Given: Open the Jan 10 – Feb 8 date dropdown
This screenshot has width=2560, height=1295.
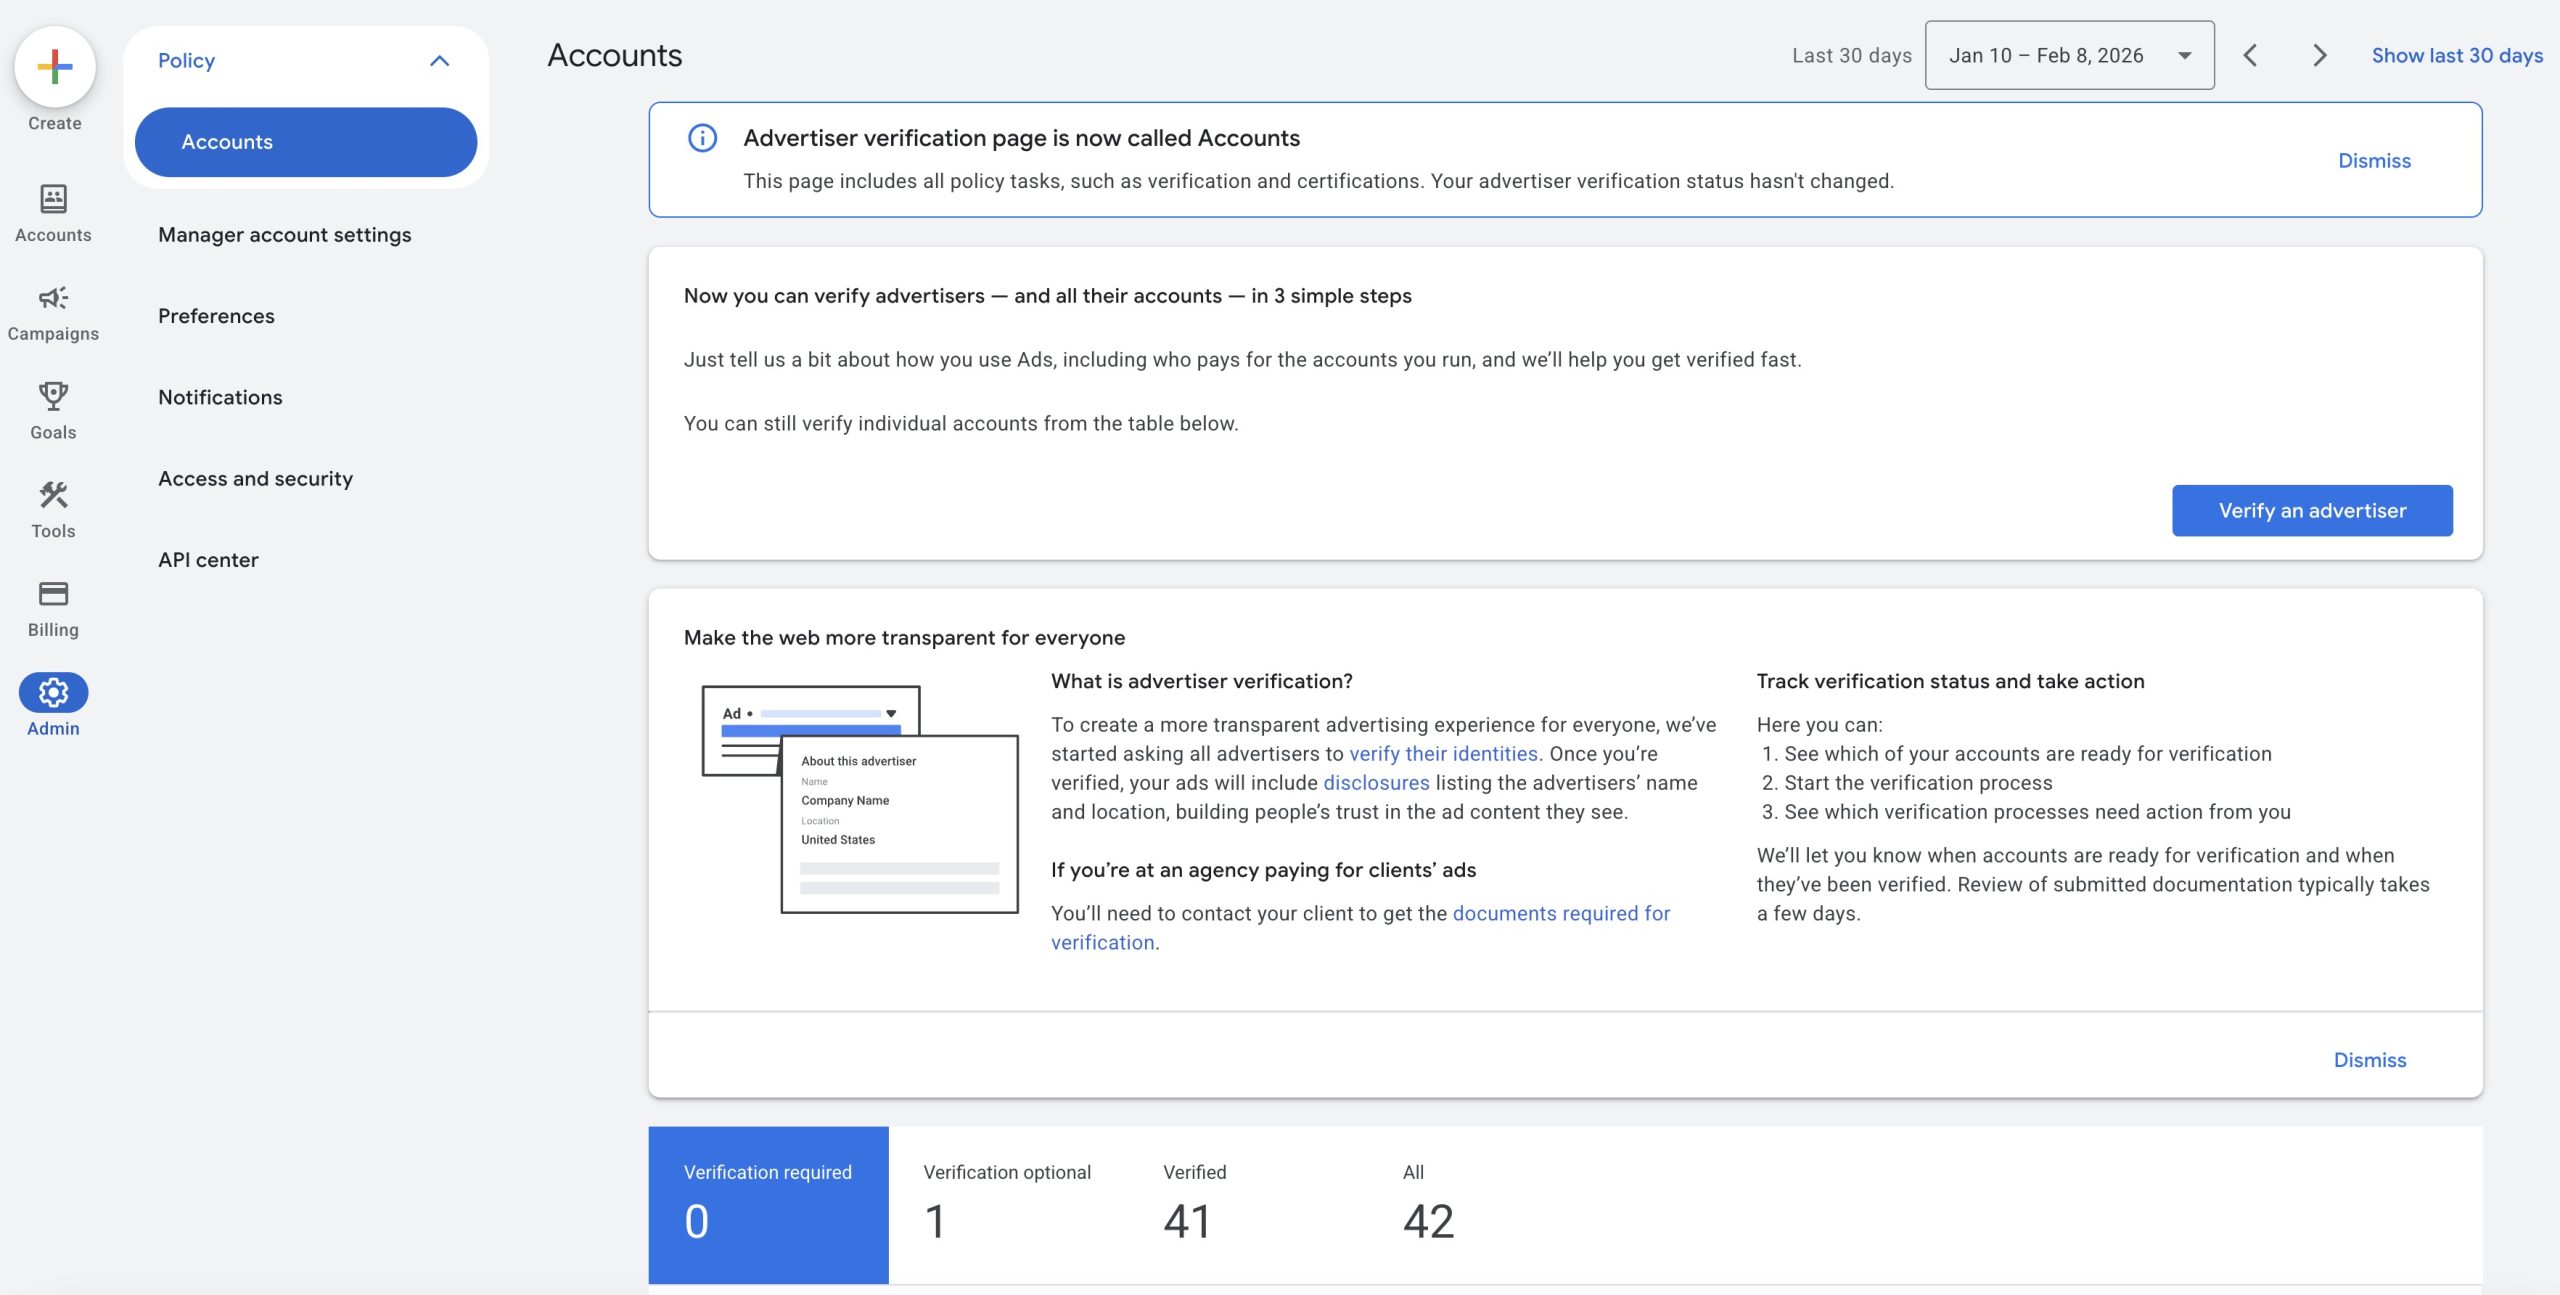Looking at the screenshot, I should (x=2068, y=55).
